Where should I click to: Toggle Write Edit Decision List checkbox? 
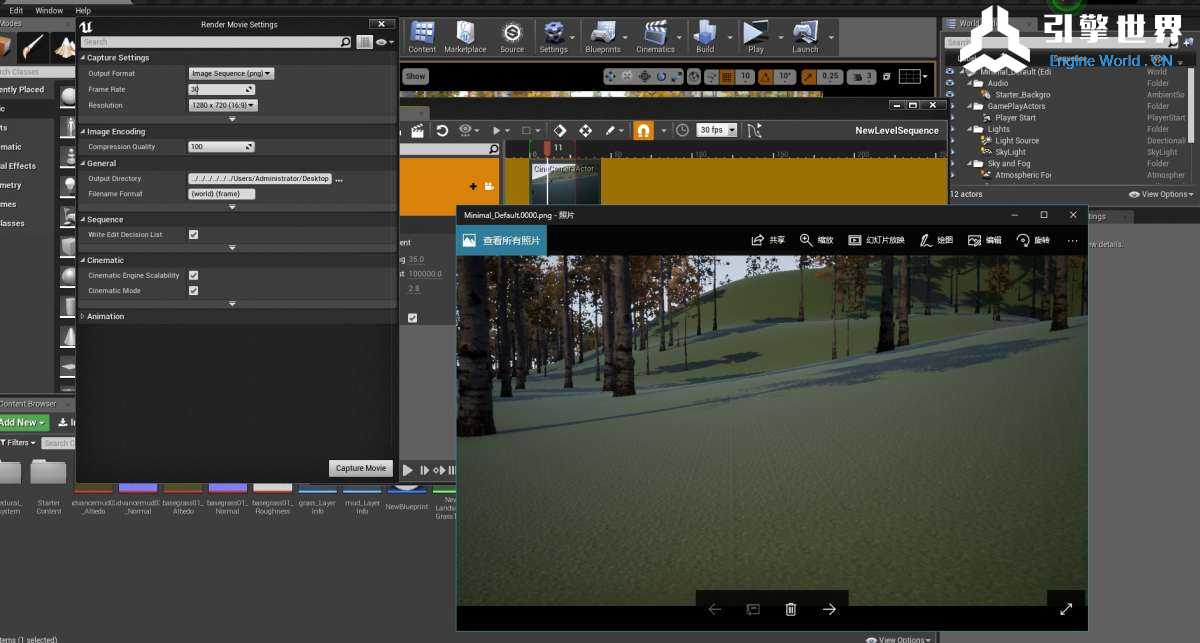pos(193,234)
